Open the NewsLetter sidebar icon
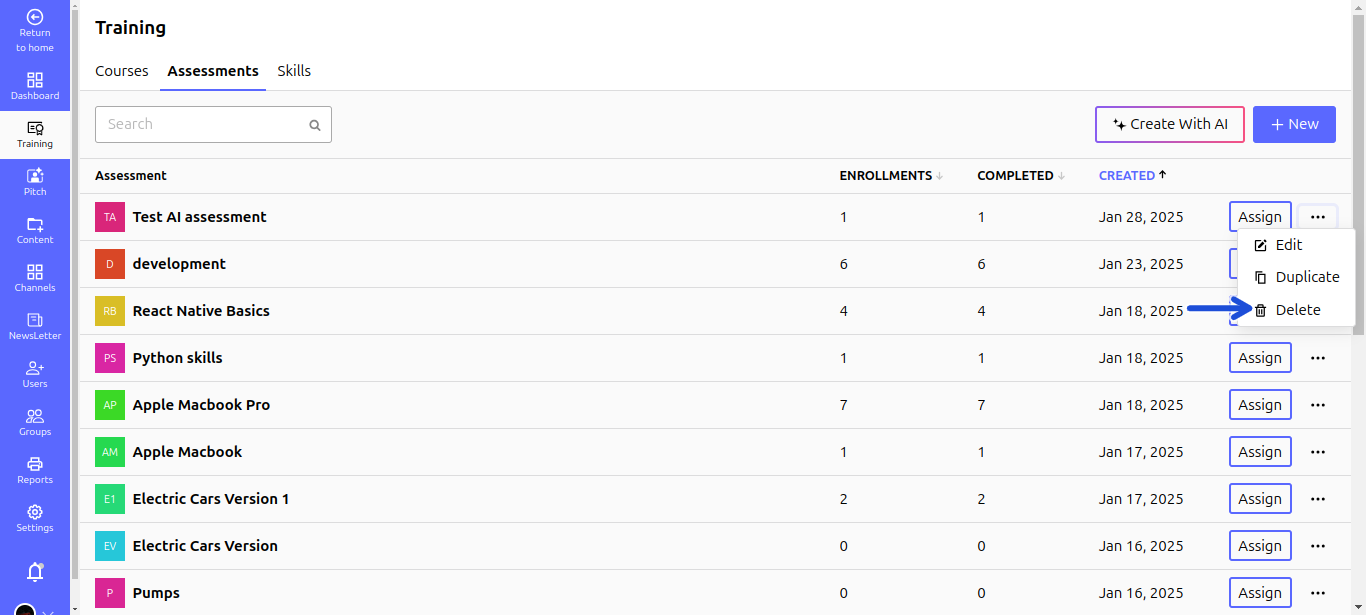 pos(35,326)
